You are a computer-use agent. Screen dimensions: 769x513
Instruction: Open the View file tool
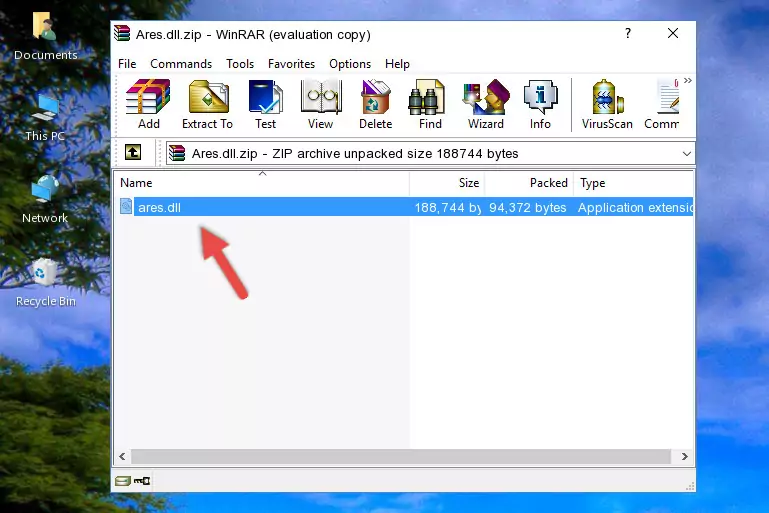(x=321, y=104)
